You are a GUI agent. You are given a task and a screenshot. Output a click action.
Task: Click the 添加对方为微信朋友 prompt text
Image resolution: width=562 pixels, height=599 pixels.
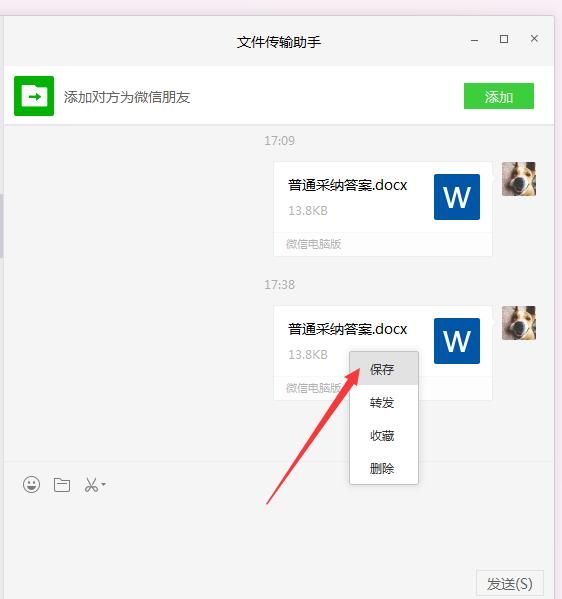point(127,97)
